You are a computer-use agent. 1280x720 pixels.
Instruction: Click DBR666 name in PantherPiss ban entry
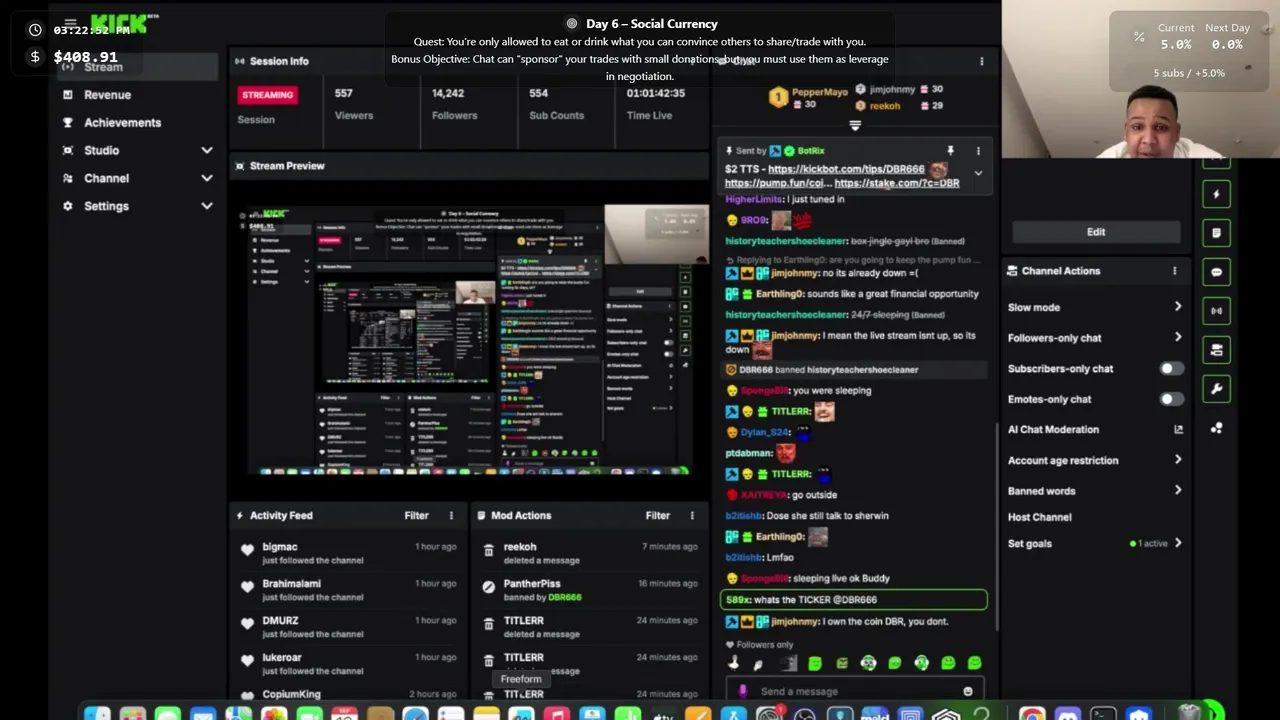564,598
